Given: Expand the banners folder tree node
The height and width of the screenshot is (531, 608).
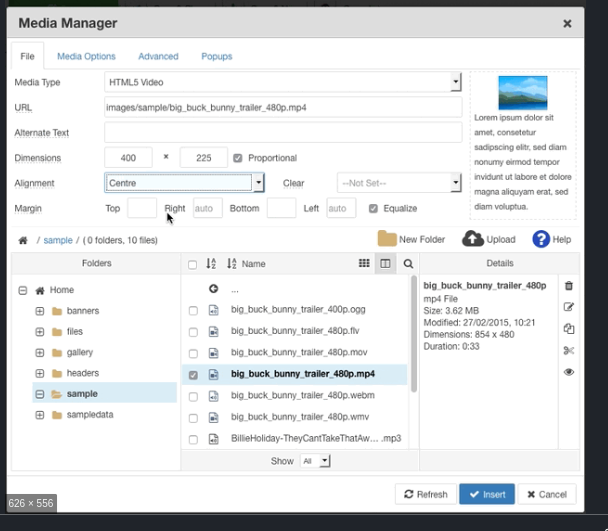Looking at the screenshot, I should (40, 311).
